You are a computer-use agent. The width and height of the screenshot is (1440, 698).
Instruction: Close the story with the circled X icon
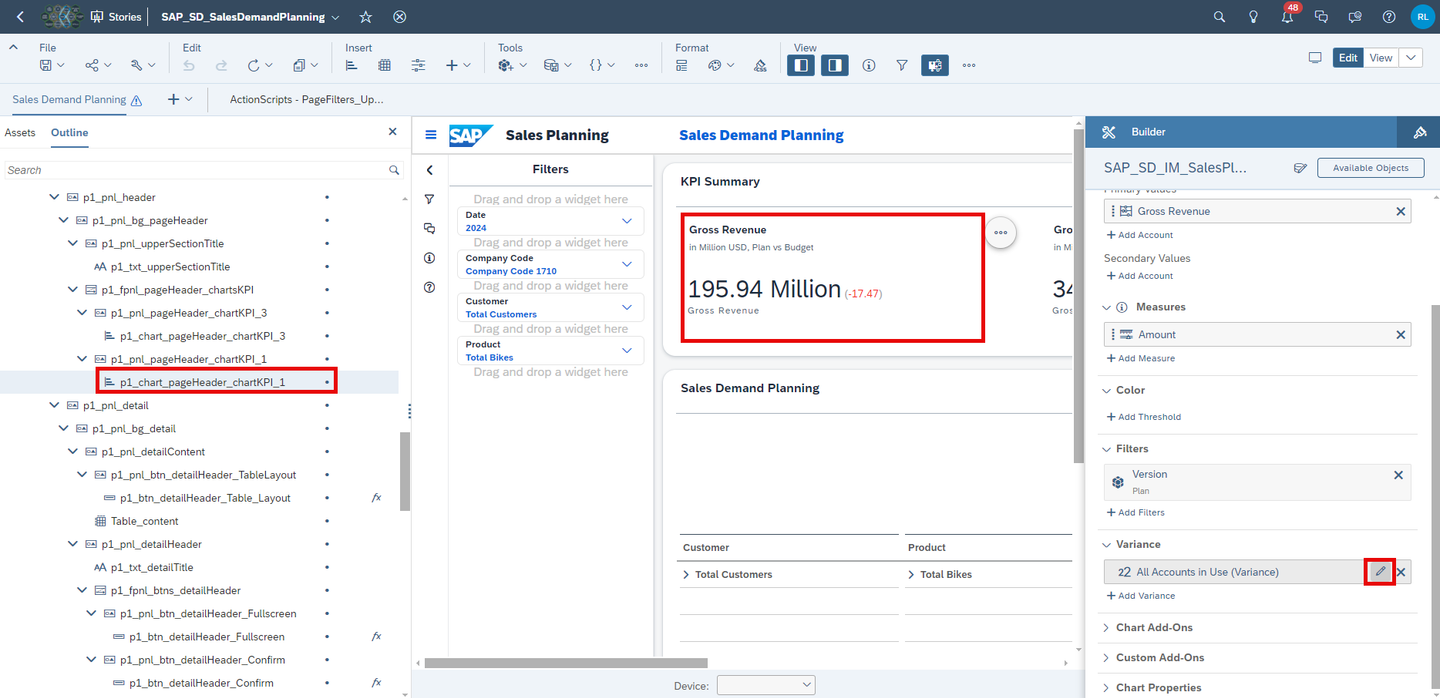coord(400,17)
